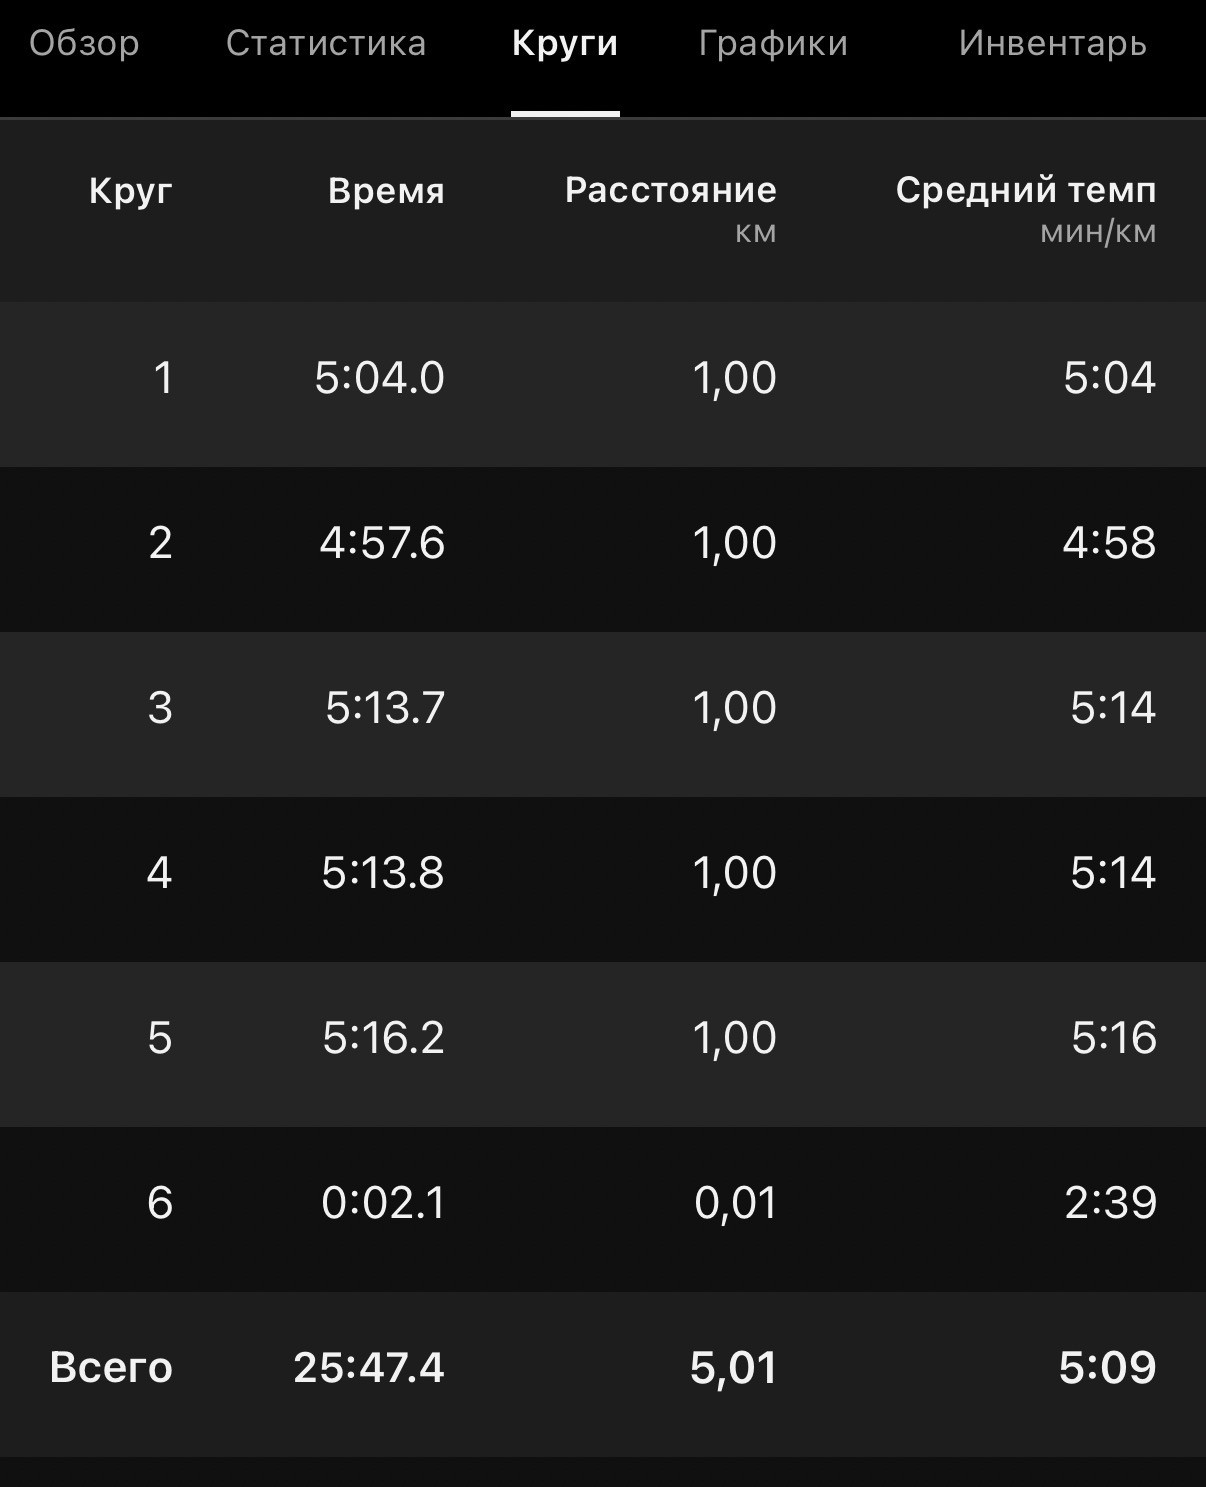Switch to the Обзор tab
The image size is (1206, 1487).
tap(84, 43)
